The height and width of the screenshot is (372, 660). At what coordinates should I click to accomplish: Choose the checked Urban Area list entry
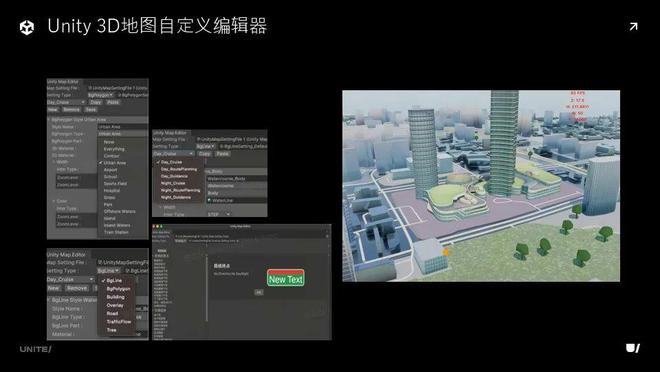114,163
